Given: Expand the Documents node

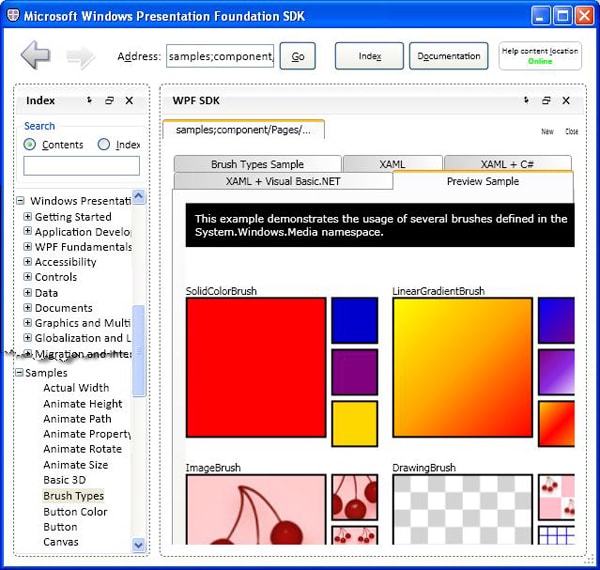Looking at the screenshot, I should 28,308.
